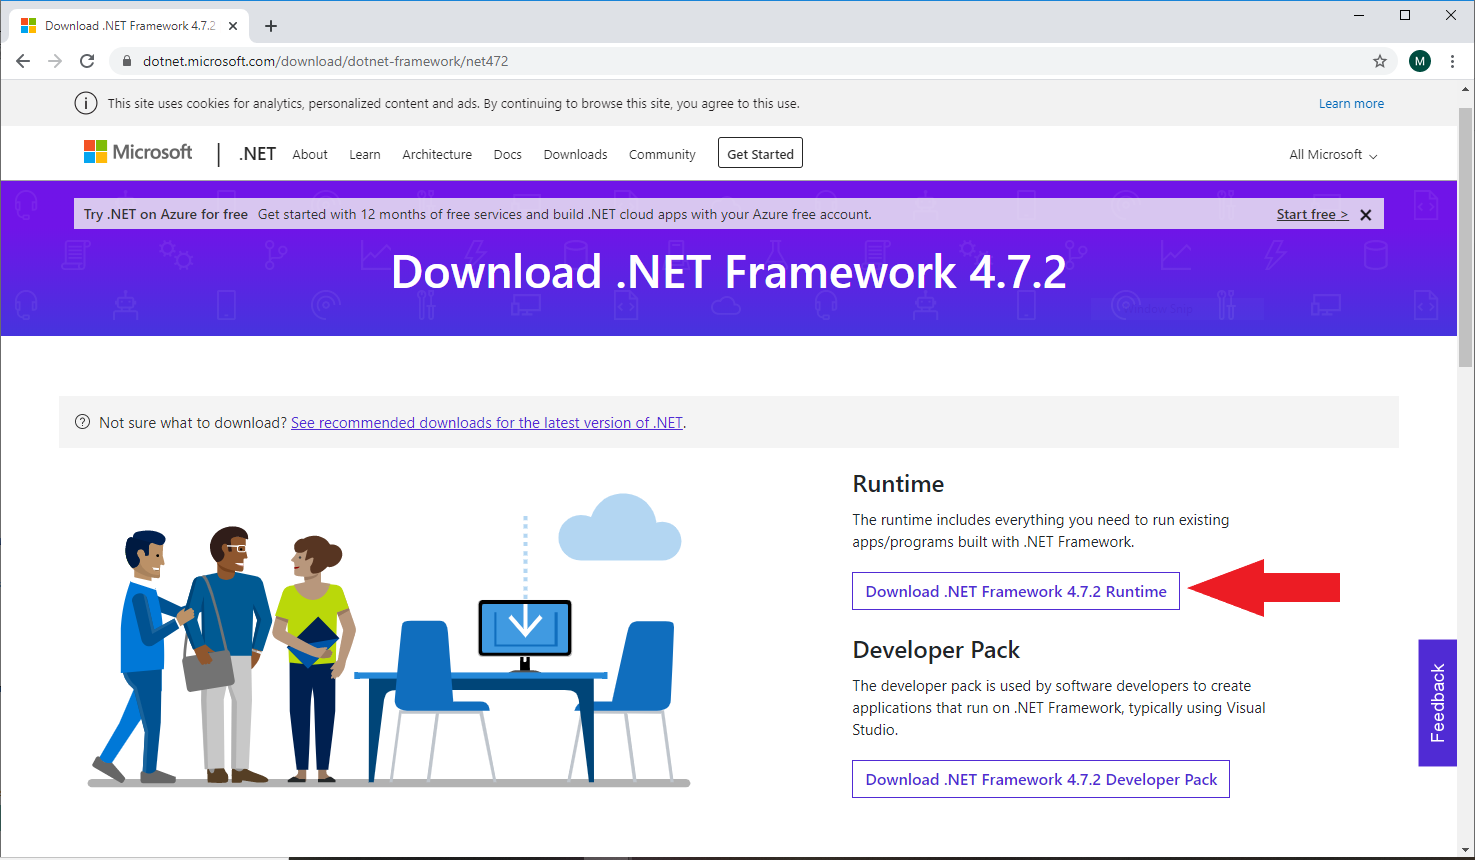Screen dimensions: 1475x860
Task: Reload the page with refresh icon
Action: click(87, 61)
